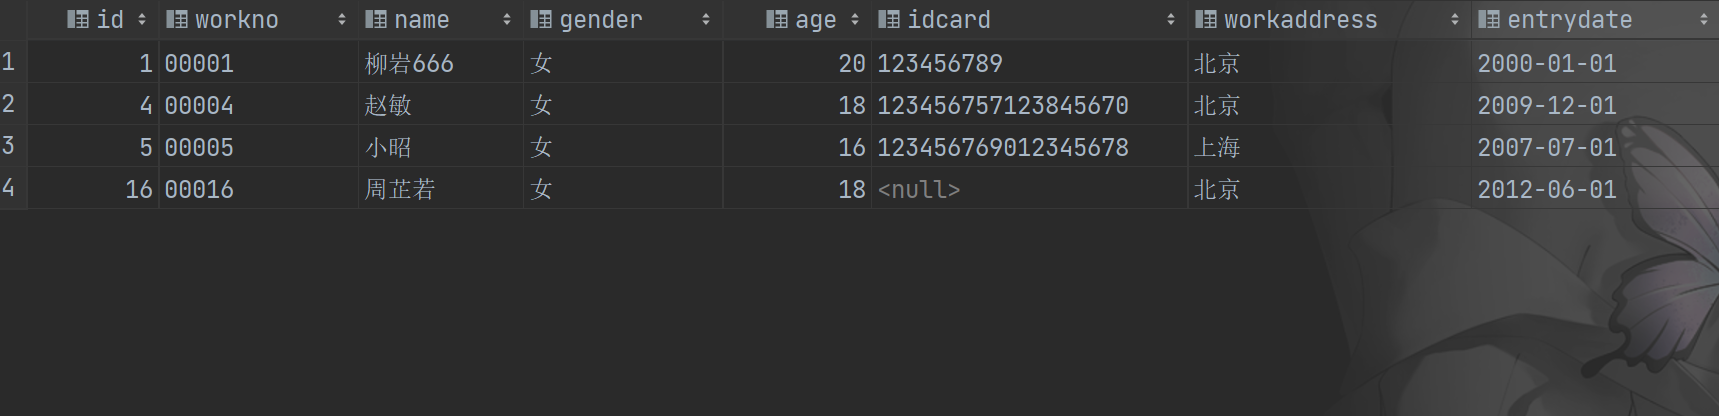Click the age column table icon

pos(777,19)
